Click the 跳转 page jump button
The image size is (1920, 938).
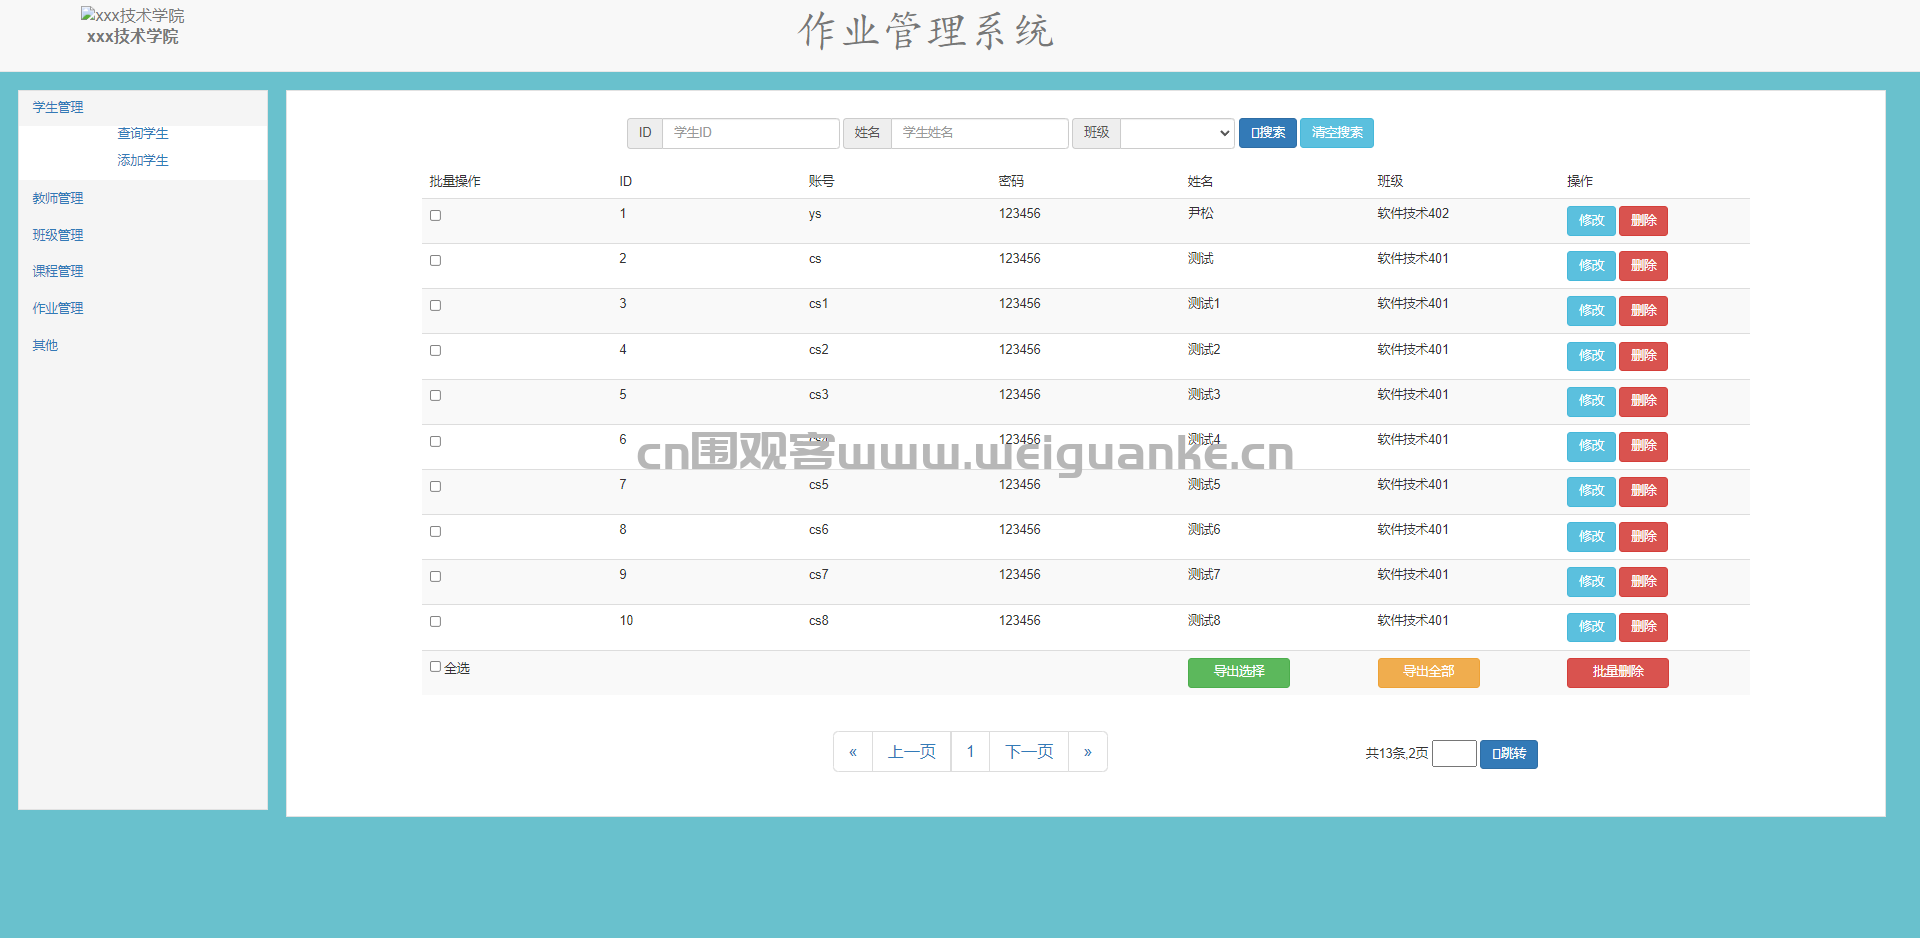click(1509, 754)
